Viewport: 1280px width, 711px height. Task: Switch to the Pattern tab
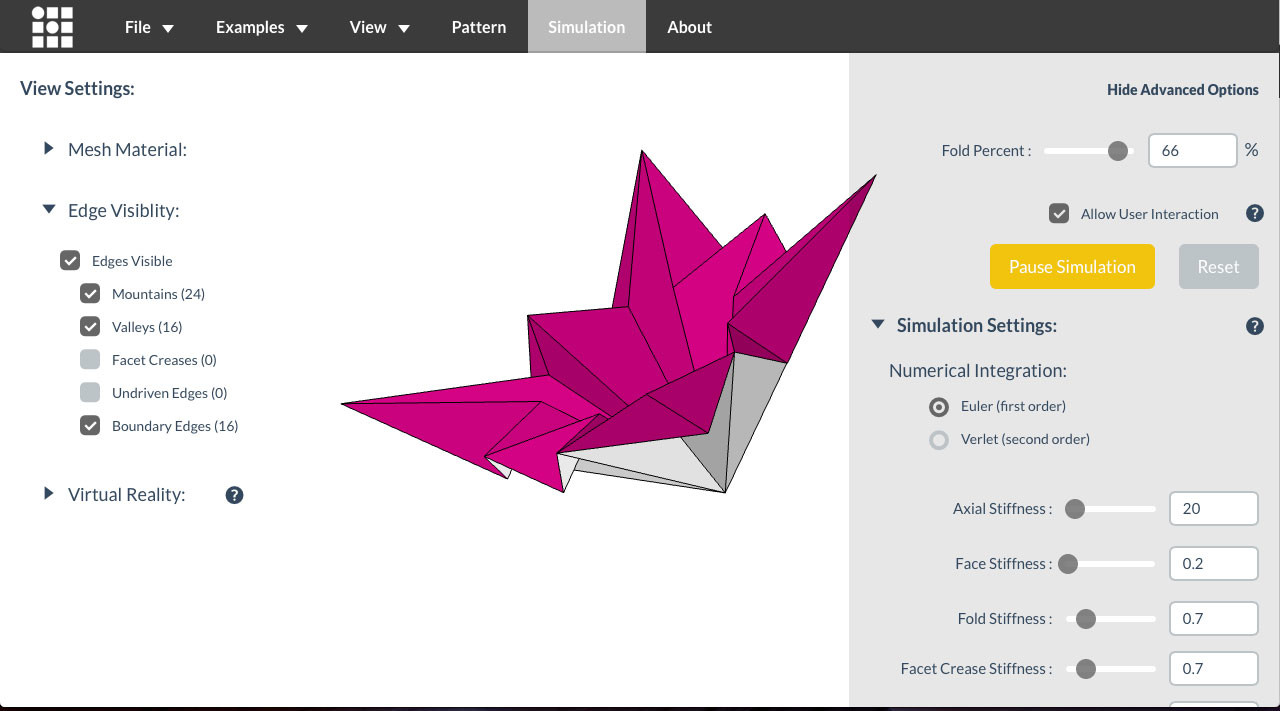478,27
